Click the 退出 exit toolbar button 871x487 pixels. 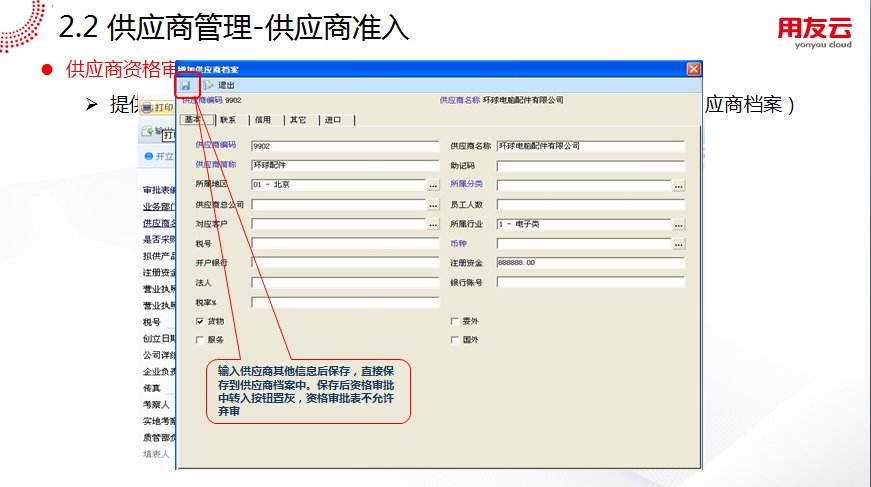click(x=219, y=86)
